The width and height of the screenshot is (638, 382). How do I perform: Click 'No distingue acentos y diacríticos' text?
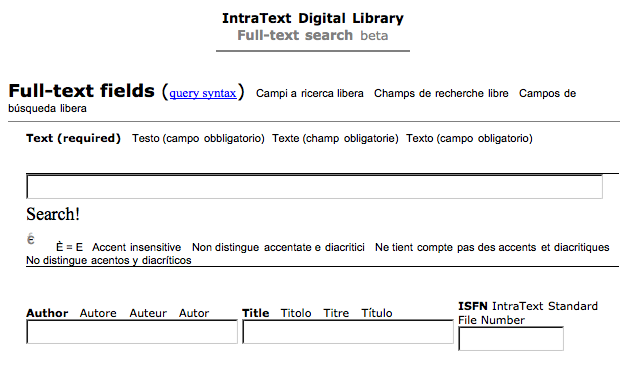(109, 260)
